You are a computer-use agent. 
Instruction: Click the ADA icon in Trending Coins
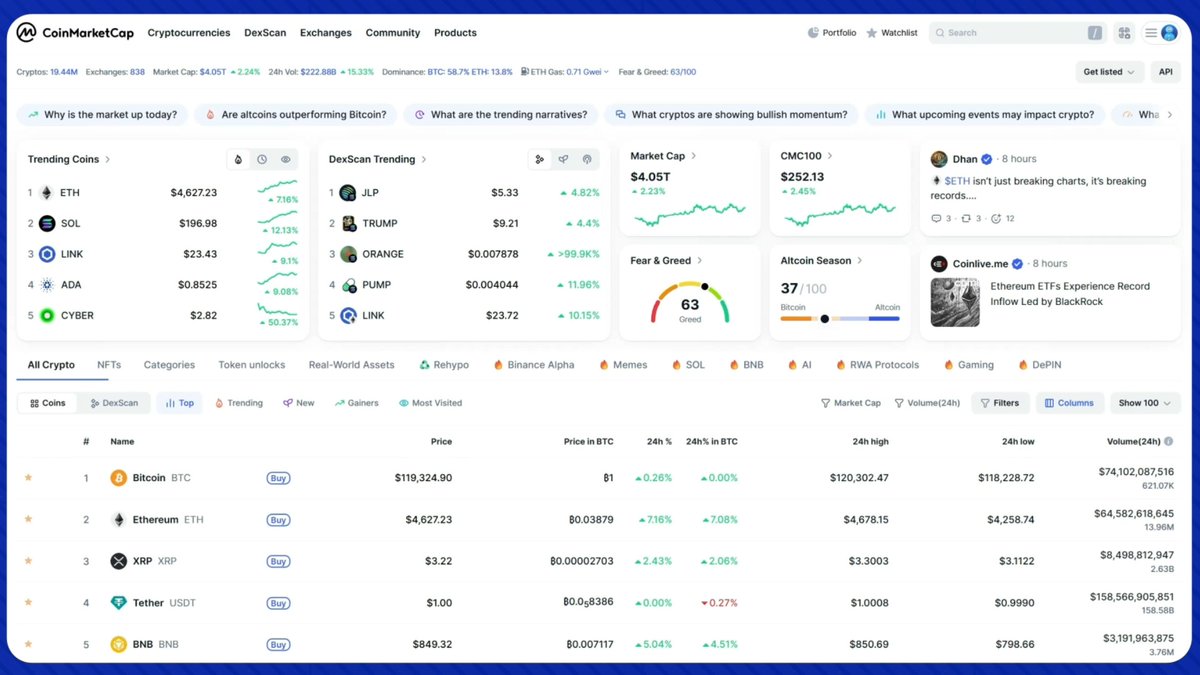[47, 285]
